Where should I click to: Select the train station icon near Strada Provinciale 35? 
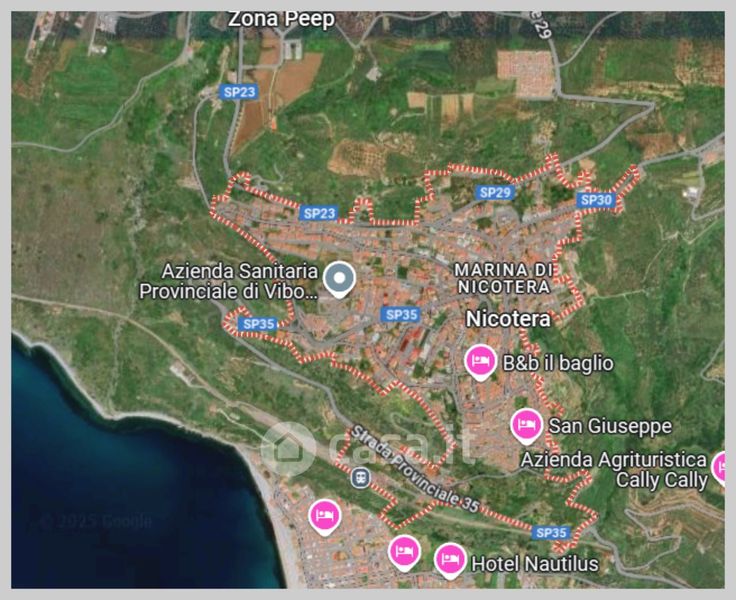tap(360, 478)
